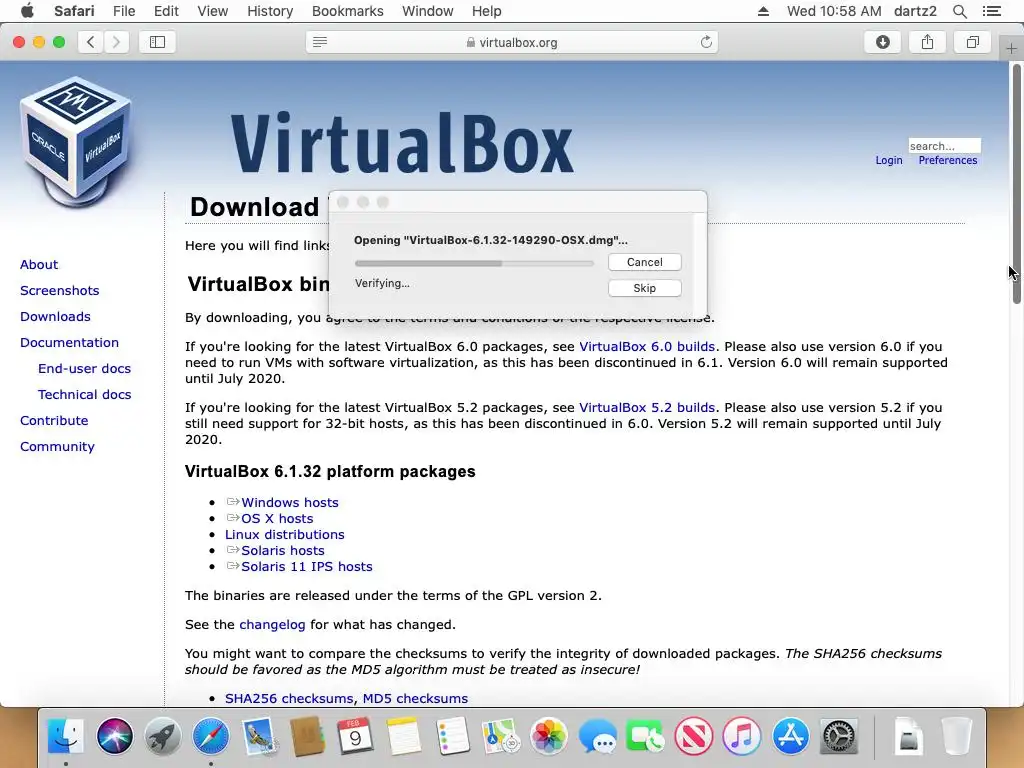Open the File menu
Viewport: 1024px width, 768px height.
pyautogui.click(x=123, y=11)
